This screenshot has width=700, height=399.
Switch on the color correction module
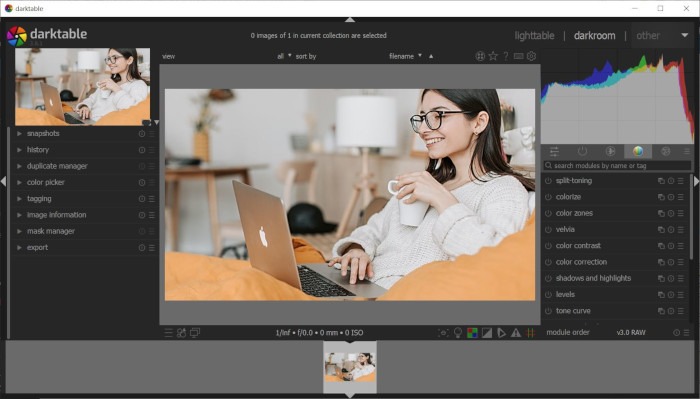pos(548,262)
